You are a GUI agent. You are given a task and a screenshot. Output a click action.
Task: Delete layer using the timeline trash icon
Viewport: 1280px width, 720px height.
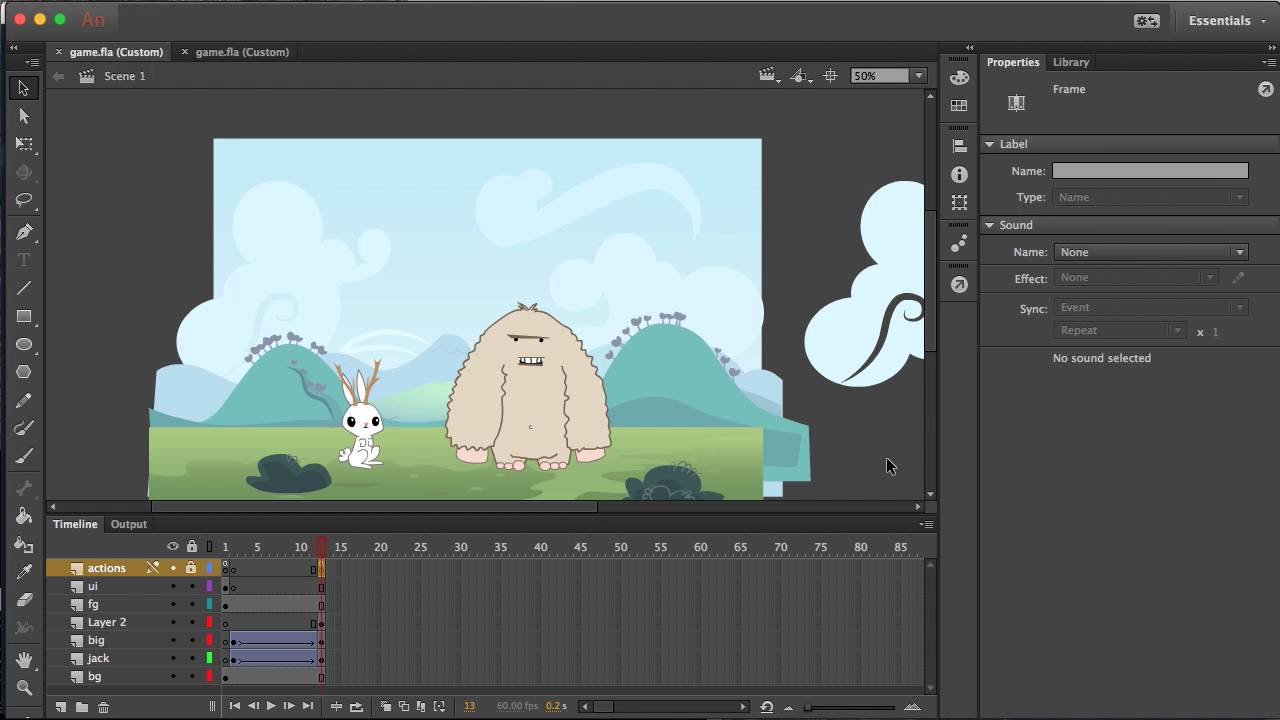pos(103,707)
